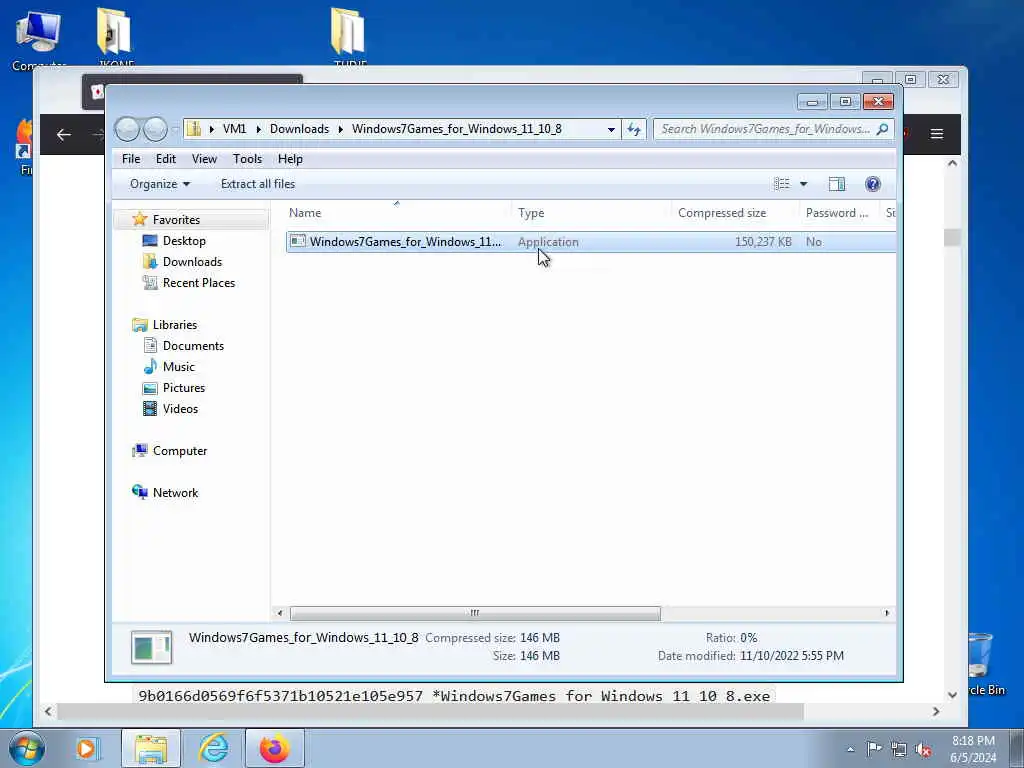Click the search magnifier icon
This screenshot has width=1024, height=768.
[x=883, y=129]
